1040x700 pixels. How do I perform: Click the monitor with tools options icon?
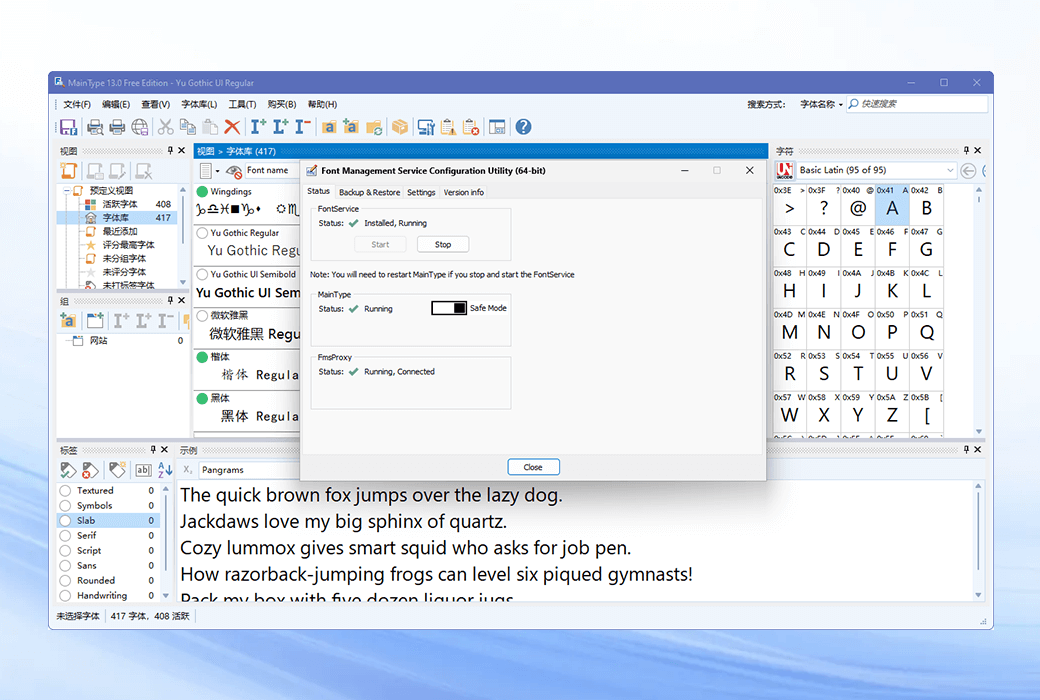click(x=426, y=127)
